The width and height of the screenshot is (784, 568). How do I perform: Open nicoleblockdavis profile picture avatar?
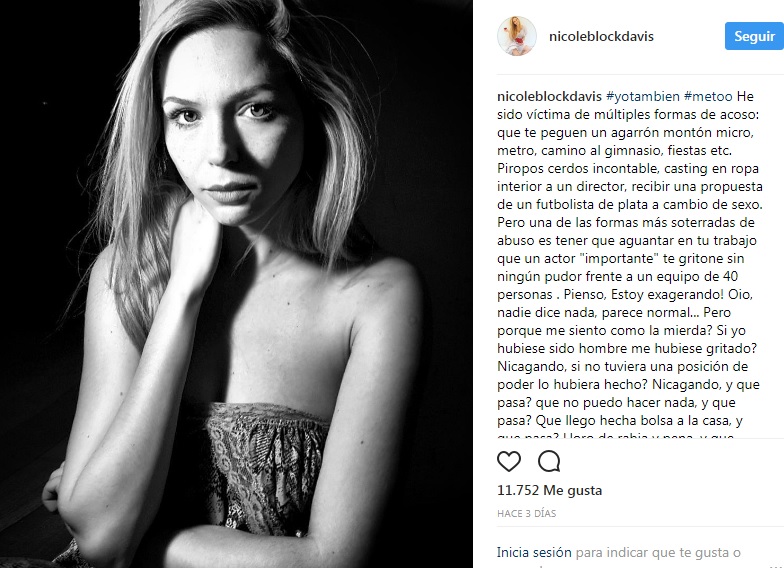click(x=516, y=36)
